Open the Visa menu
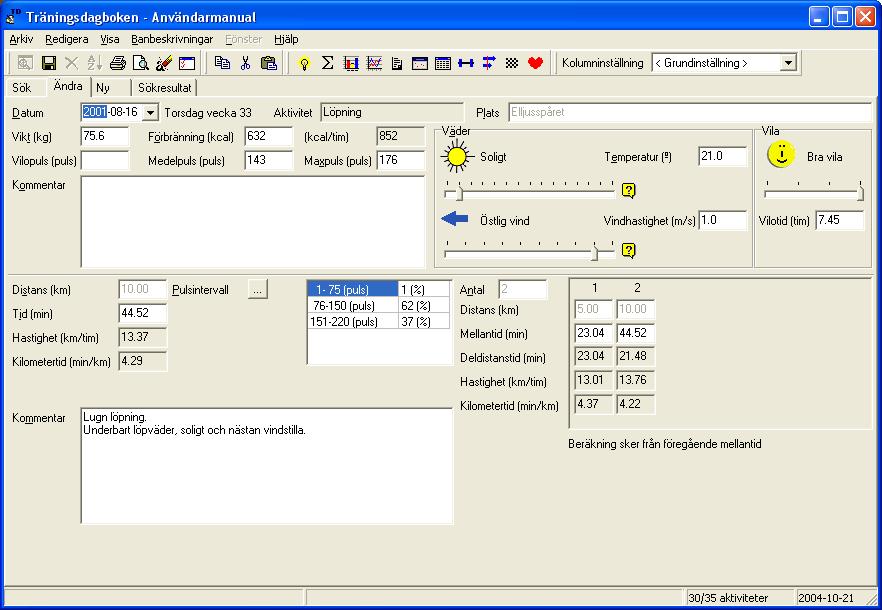 click(x=110, y=39)
